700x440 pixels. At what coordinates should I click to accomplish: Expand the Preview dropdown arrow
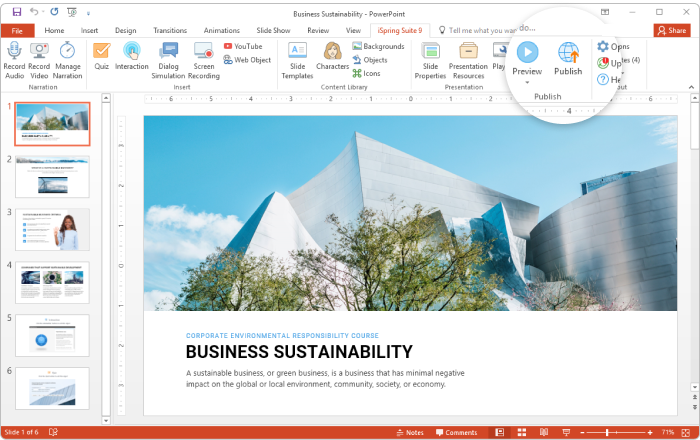click(x=527, y=83)
